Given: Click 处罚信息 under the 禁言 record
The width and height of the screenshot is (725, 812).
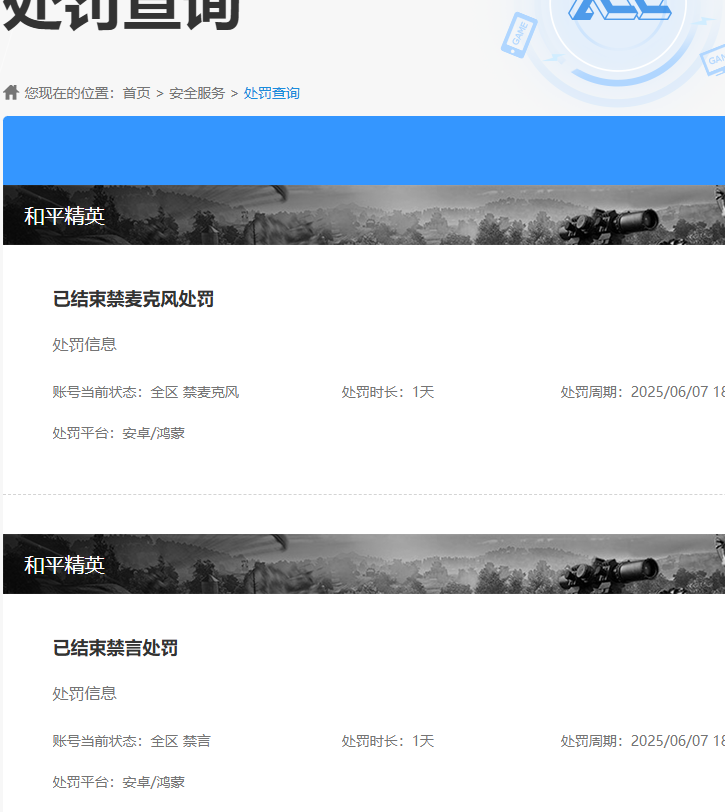Looking at the screenshot, I should click(84, 693).
